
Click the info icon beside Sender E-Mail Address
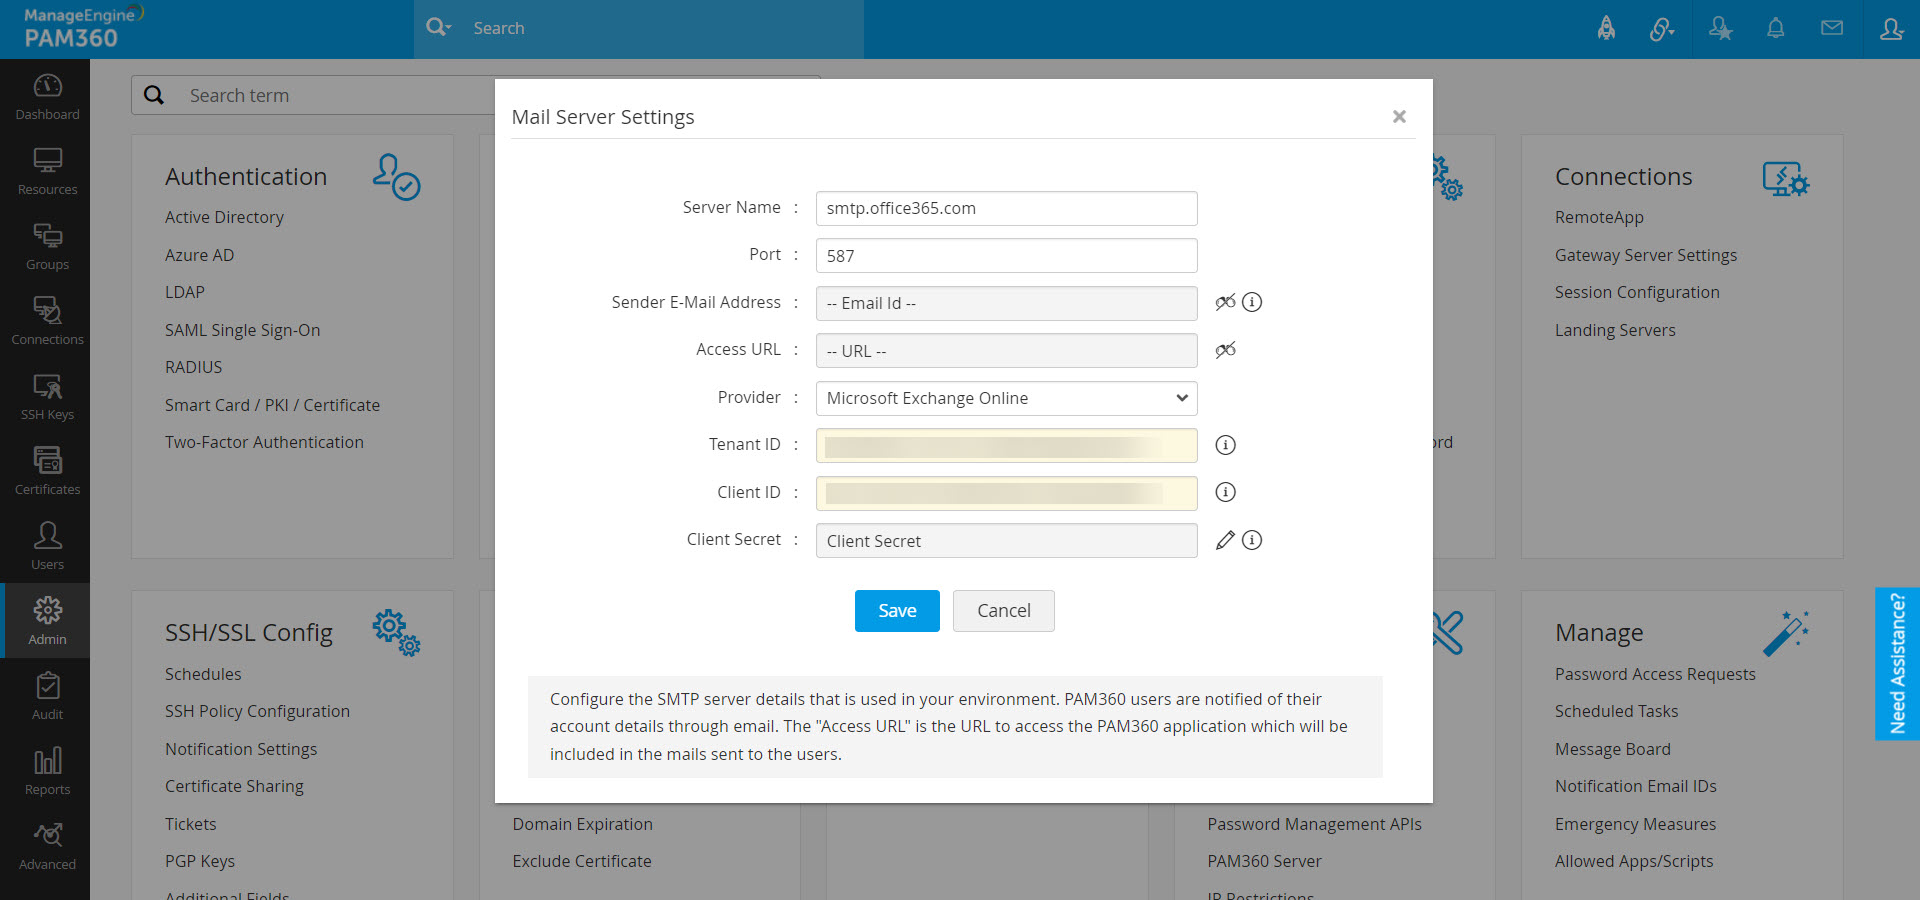tap(1252, 302)
